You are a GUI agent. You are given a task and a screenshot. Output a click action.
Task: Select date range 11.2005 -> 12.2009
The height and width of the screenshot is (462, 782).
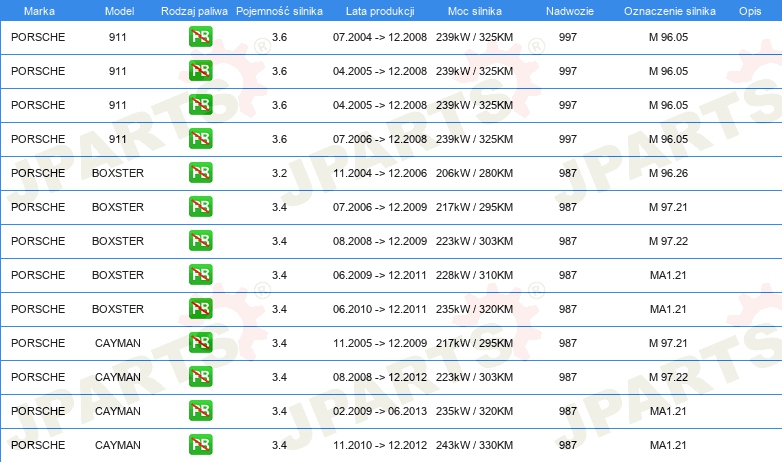click(x=380, y=343)
